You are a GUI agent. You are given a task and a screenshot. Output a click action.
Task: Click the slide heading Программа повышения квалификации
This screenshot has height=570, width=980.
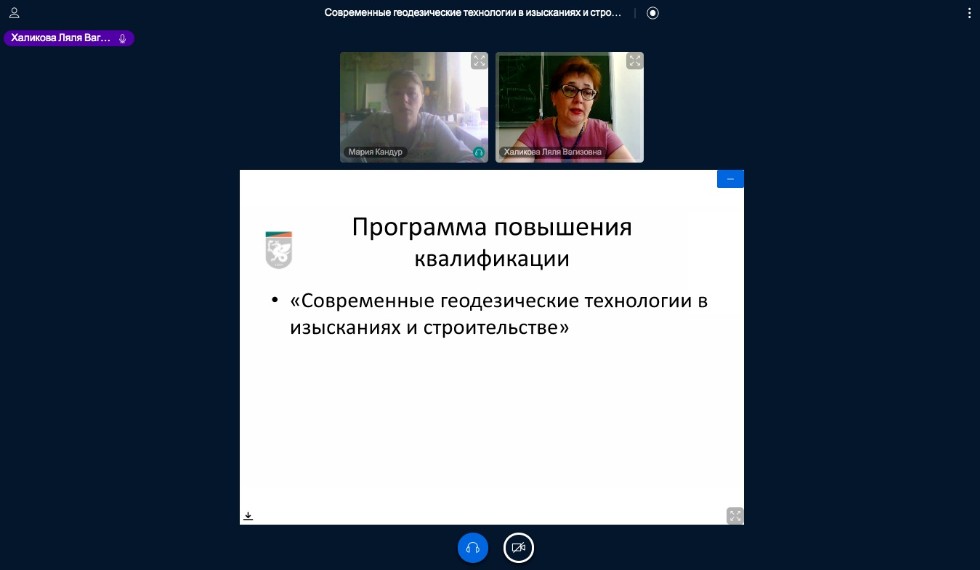492,242
